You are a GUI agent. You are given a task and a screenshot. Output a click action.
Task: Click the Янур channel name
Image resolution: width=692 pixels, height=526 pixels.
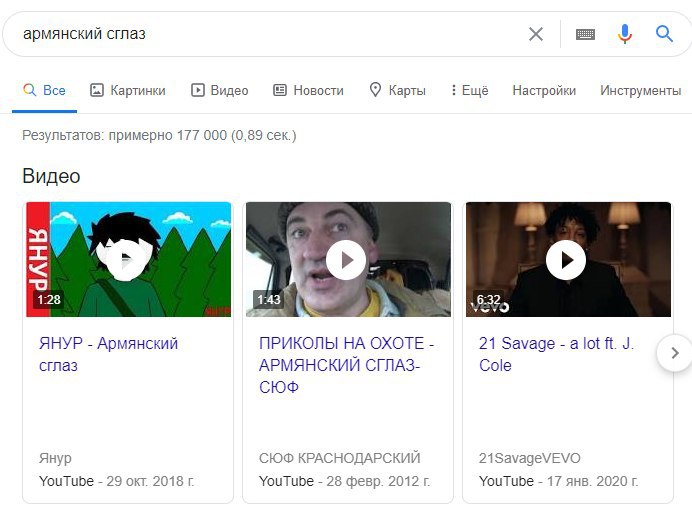coord(55,458)
